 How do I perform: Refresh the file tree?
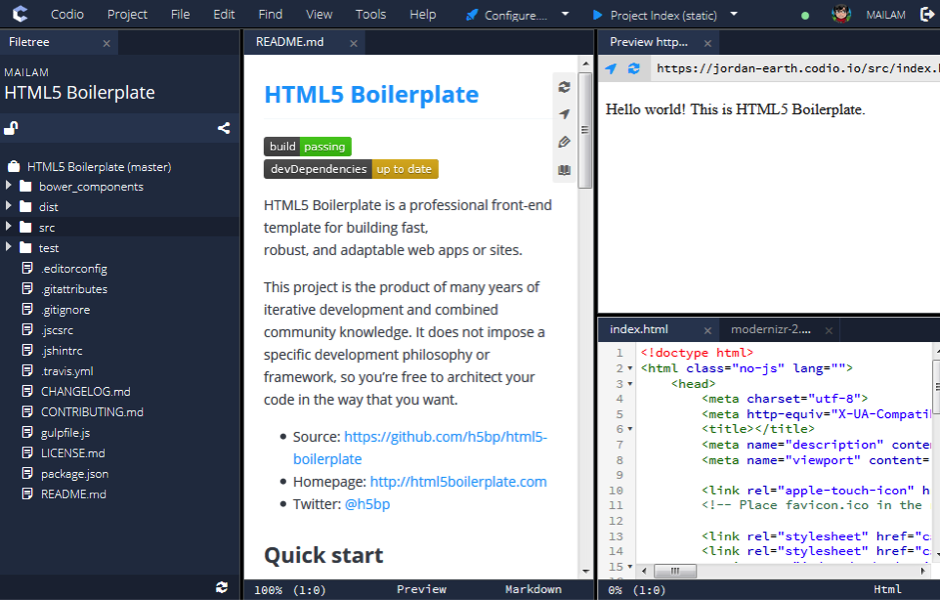[222, 587]
